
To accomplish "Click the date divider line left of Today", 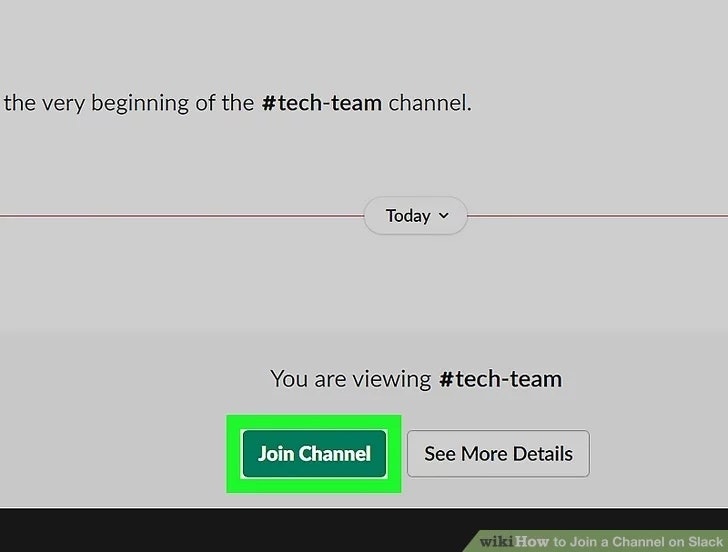I will (x=182, y=215).
